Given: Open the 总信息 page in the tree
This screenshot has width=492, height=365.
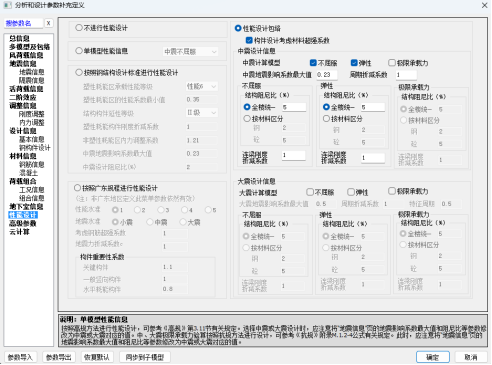Looking at the screenshot, I should [19, 38].
